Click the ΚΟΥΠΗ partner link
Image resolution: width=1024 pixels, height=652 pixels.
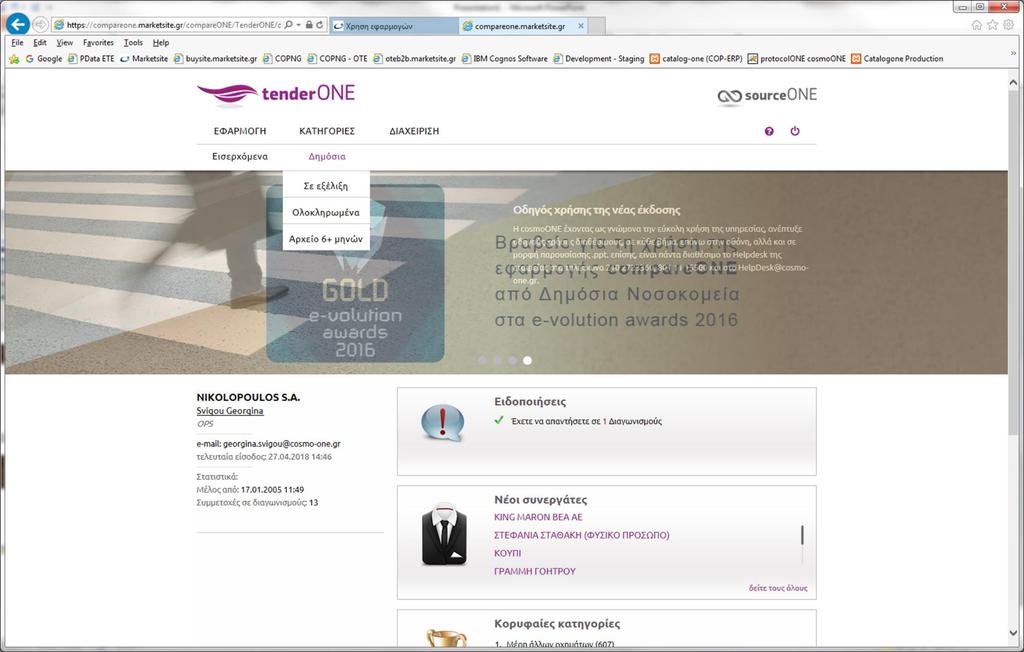507,553
